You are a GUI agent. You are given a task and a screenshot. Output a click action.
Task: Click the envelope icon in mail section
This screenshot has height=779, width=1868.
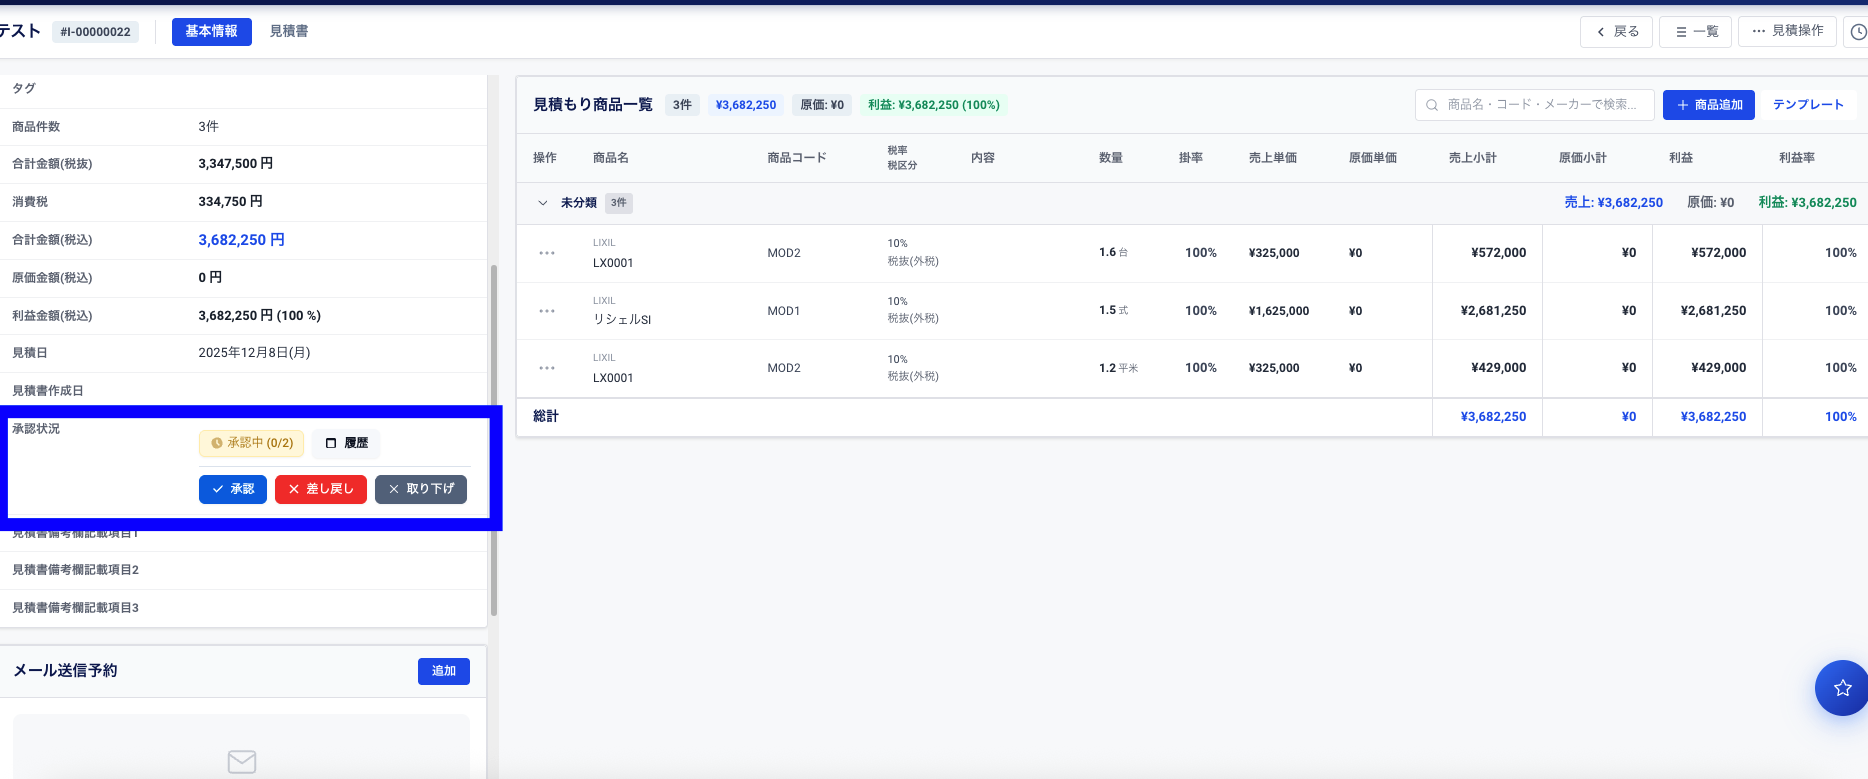pos(242,762)
